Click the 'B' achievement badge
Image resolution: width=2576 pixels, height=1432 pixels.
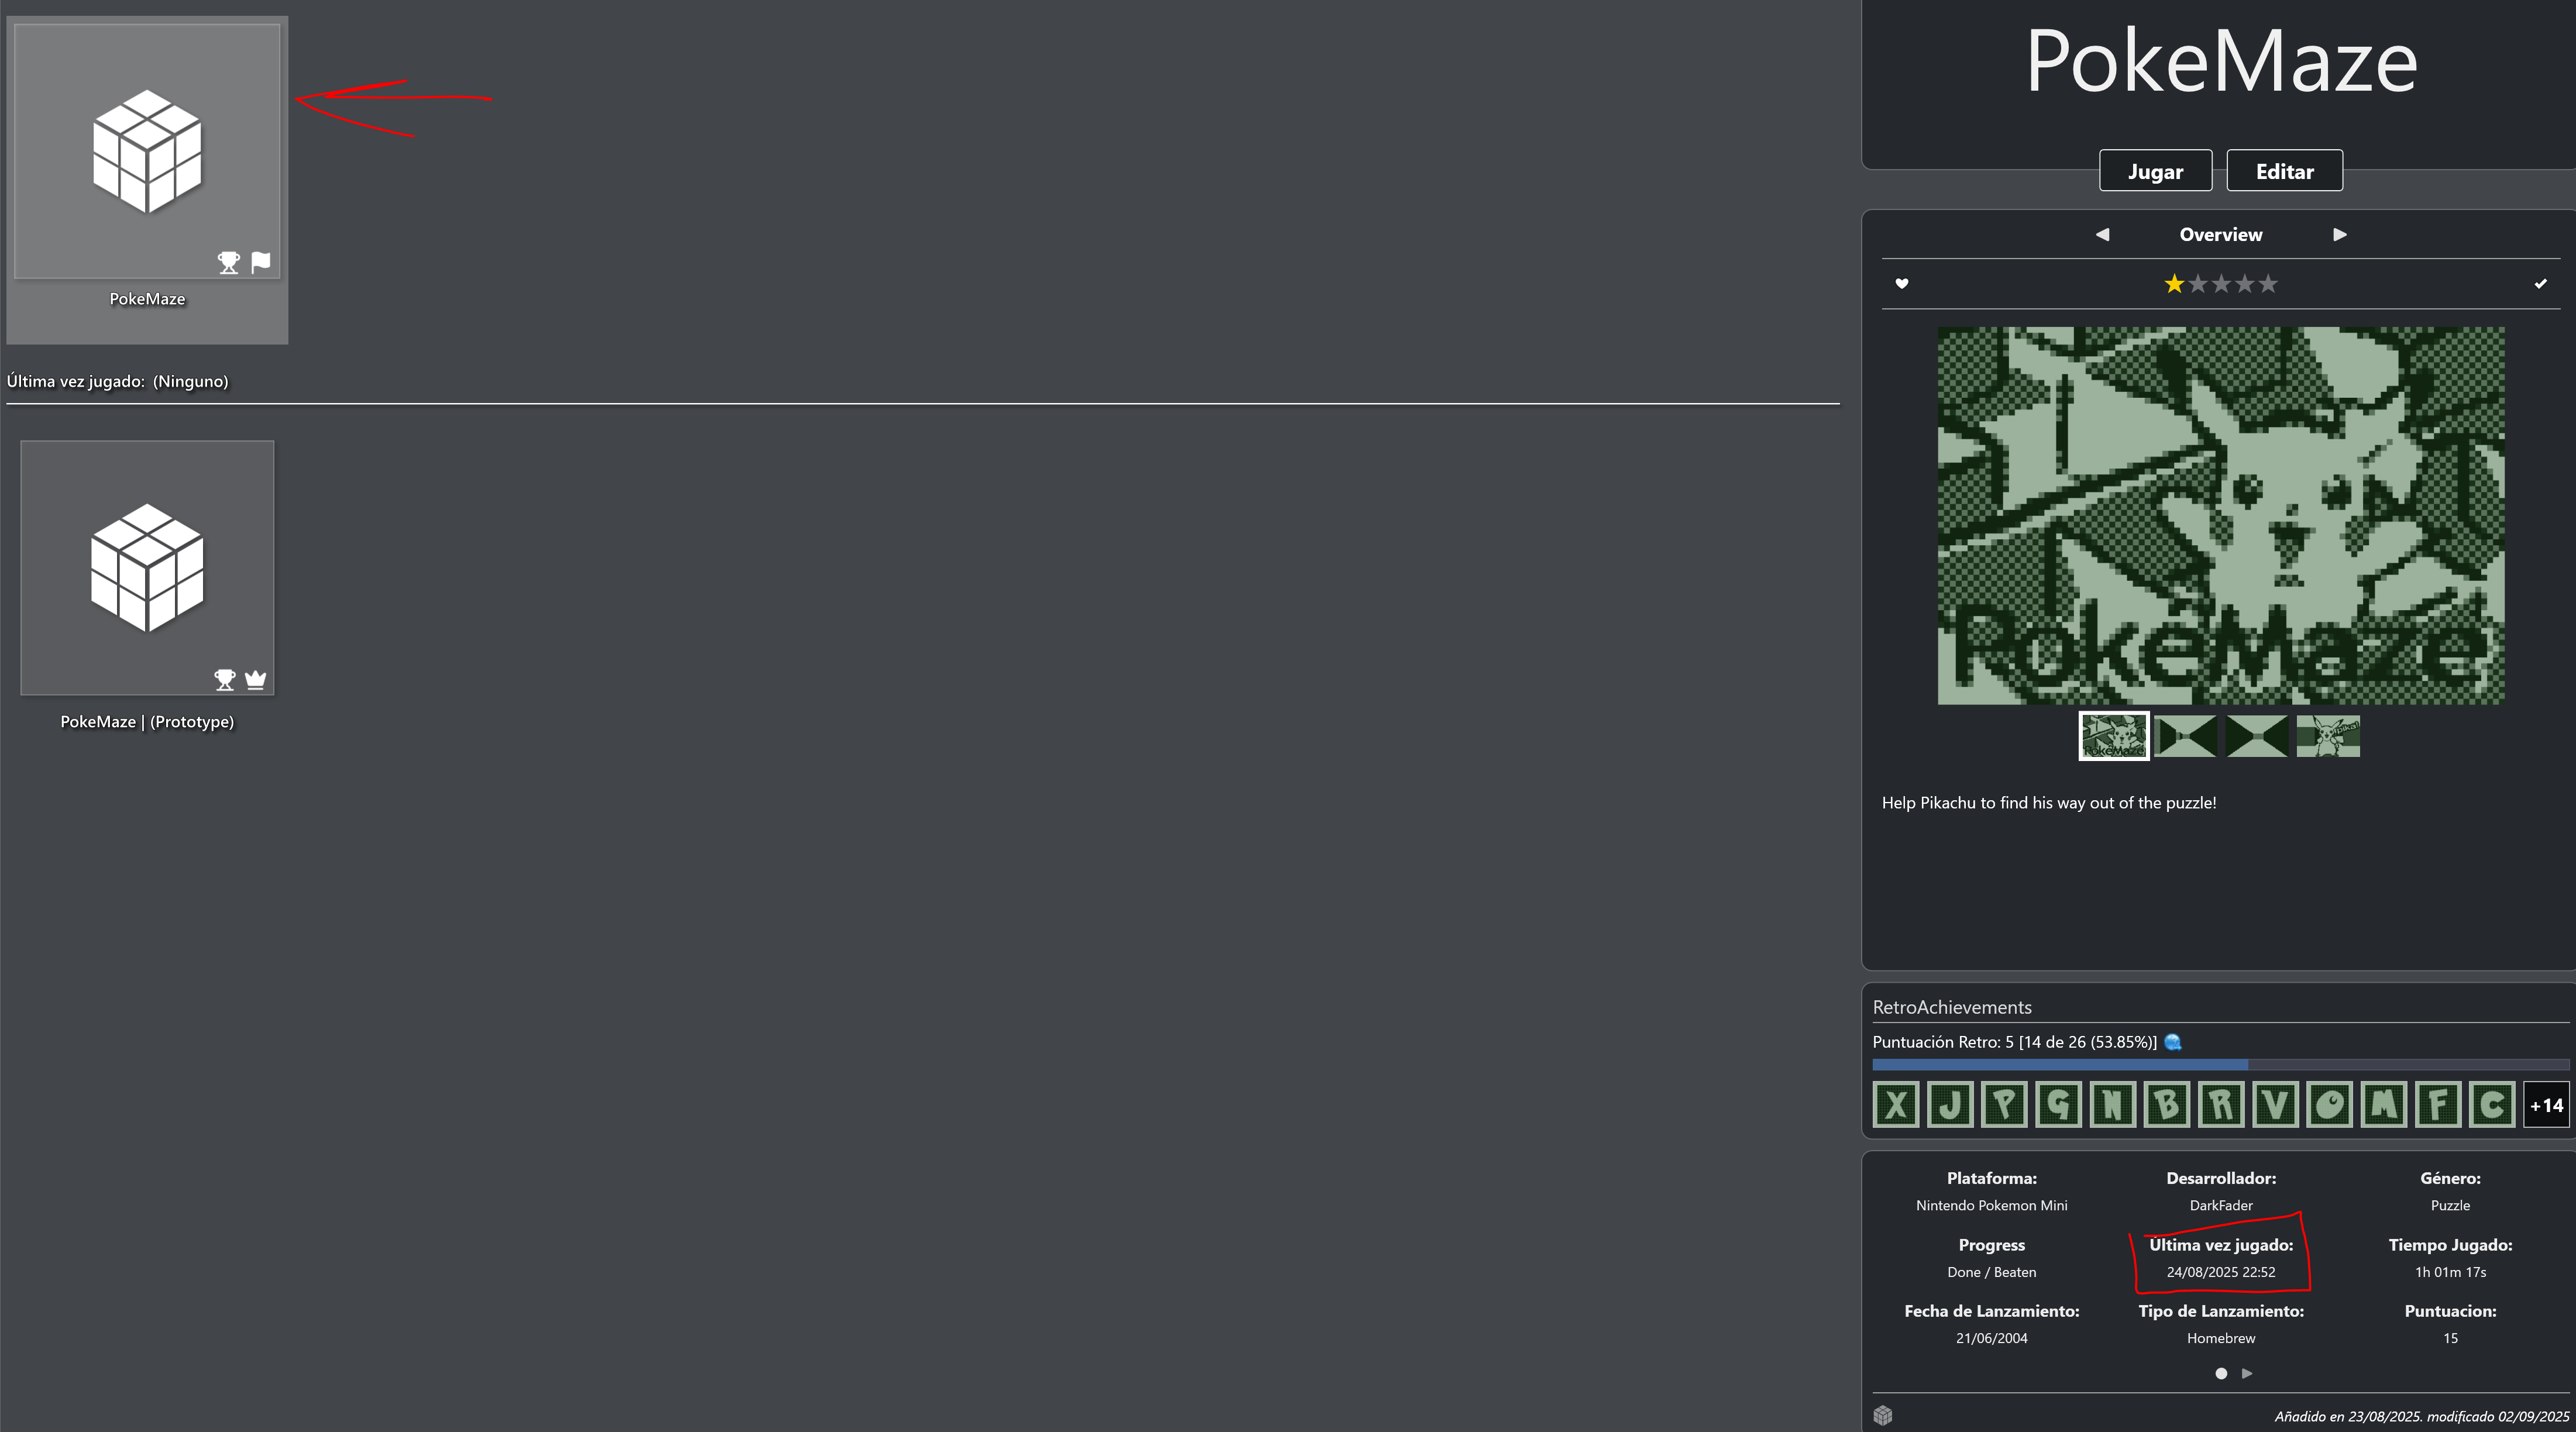click(2167, 1105)
